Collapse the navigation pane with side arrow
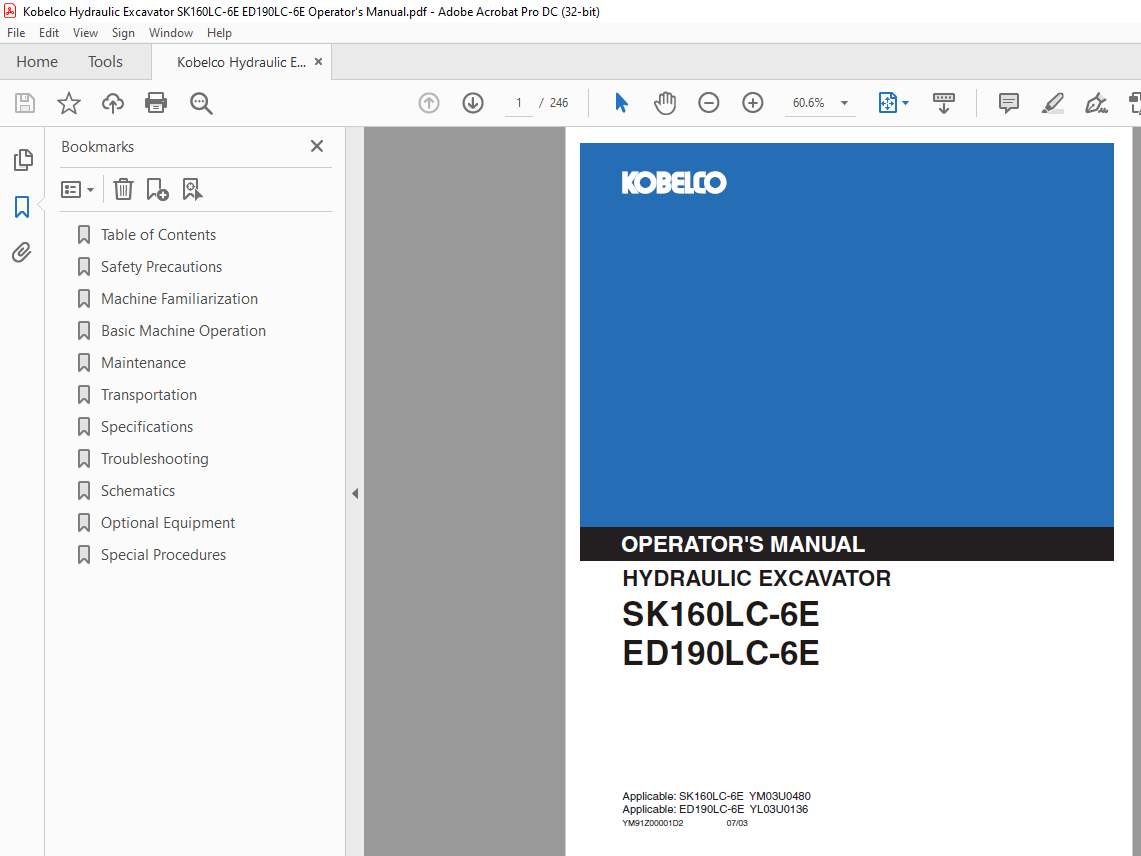 point(354,493)
